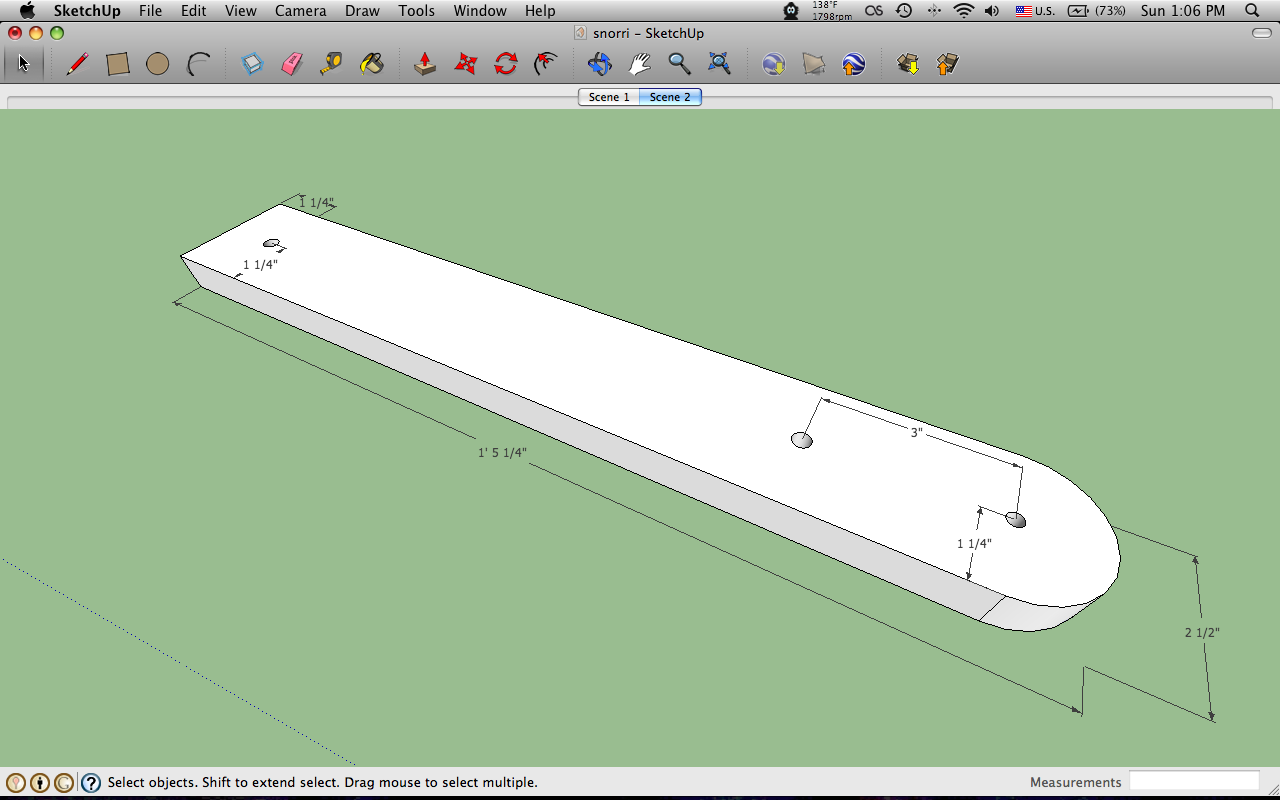Switch to the Scene 1 tab
The image size is (1280, 800).
(609, 97)
